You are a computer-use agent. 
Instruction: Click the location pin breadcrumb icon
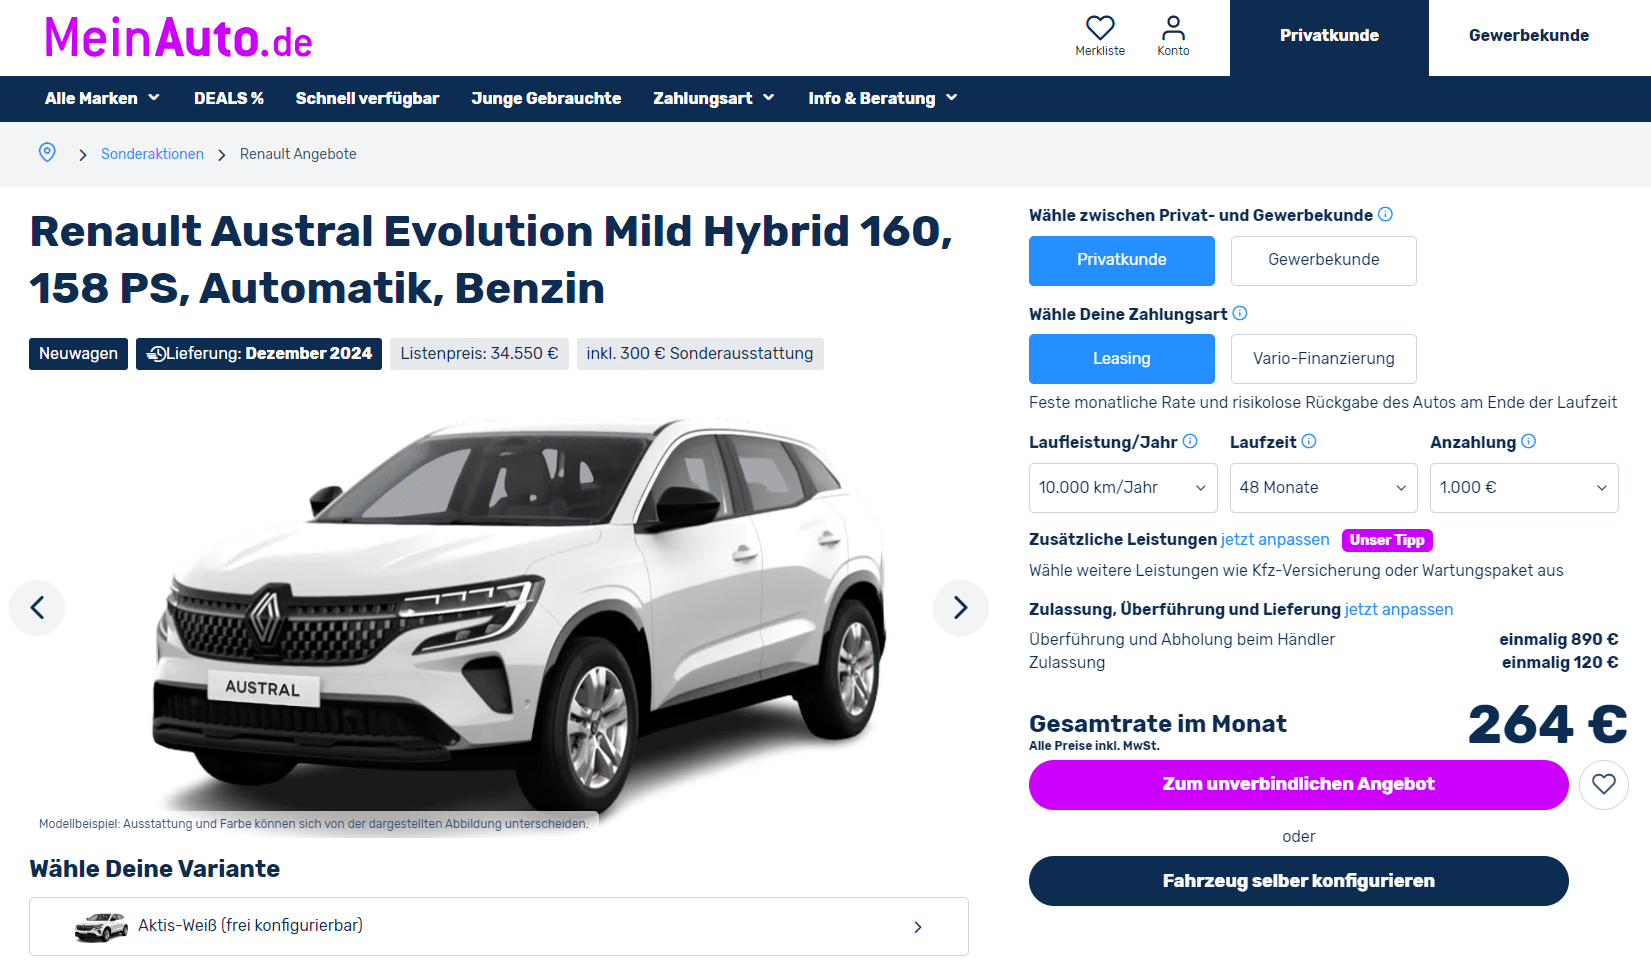[x=47, y=152]
